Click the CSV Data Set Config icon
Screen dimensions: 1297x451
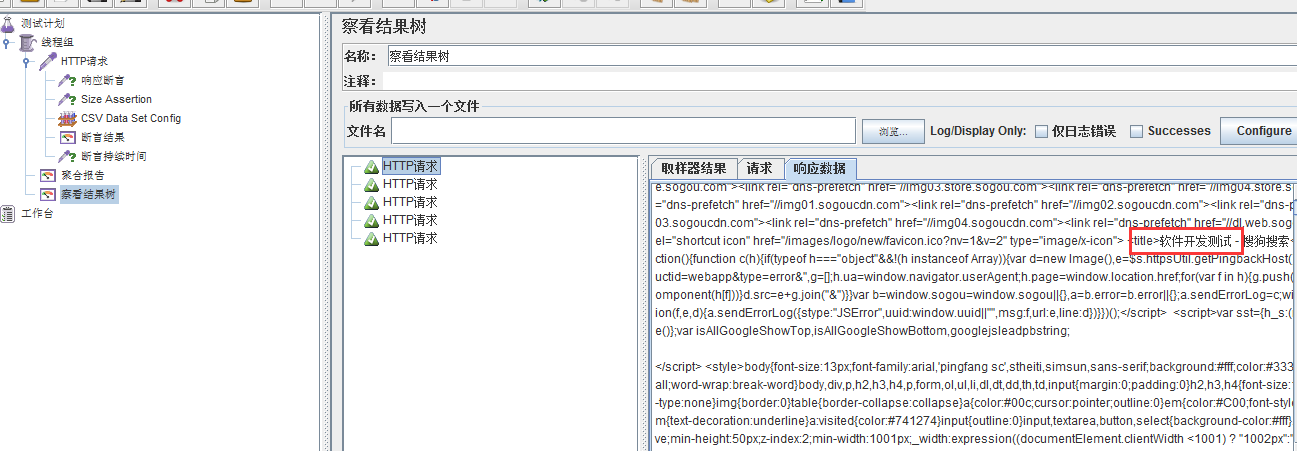tap(67, 118)
